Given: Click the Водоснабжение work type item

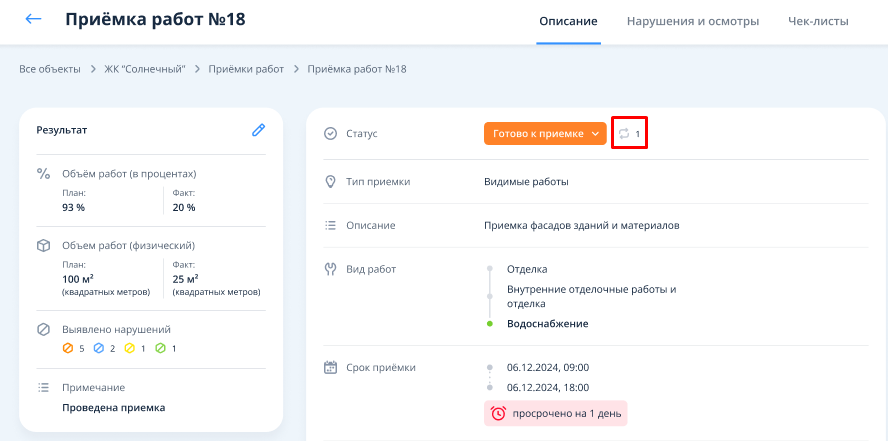Looking at the screenshot, I should point(547,323).
